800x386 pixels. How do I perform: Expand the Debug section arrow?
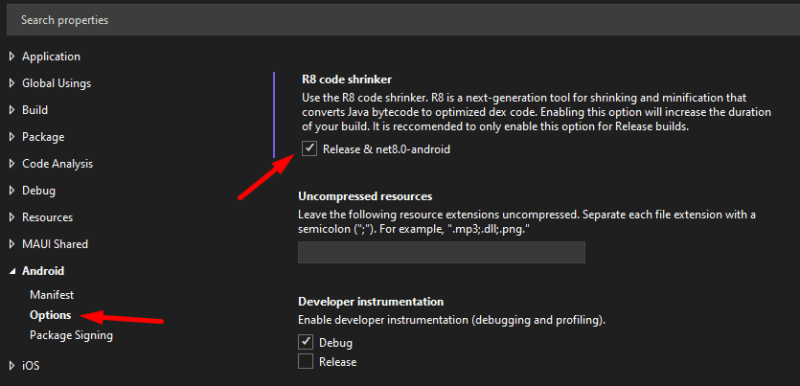pyautogui.click(x=12, y=191)
